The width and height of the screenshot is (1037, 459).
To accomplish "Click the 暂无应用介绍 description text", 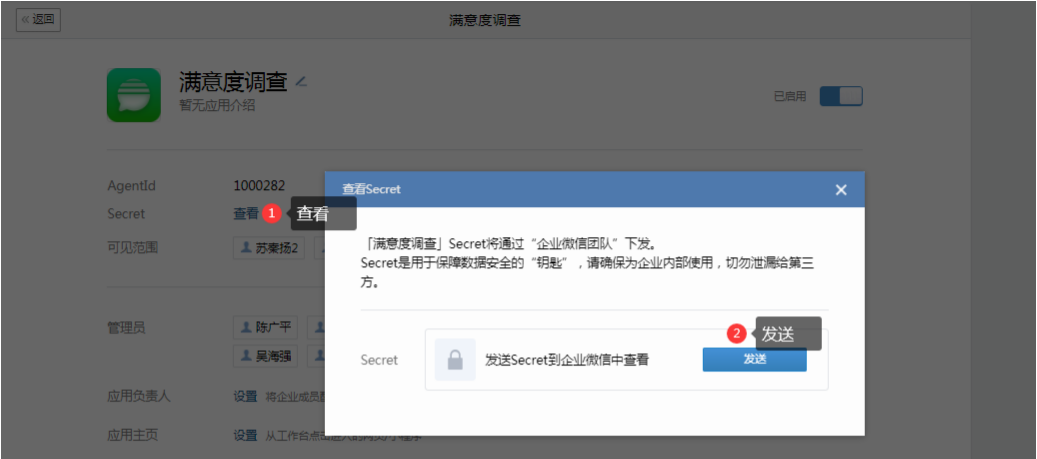I will (x=217, y=103).
